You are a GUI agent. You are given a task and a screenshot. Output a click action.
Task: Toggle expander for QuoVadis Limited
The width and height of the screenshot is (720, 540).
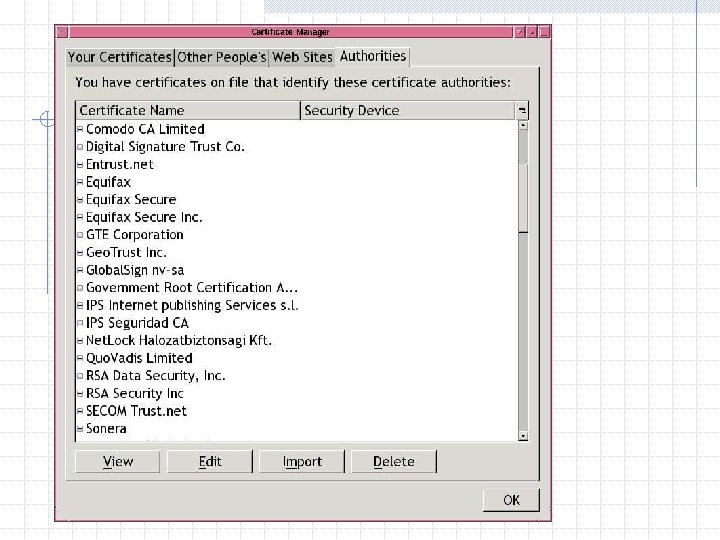pos(80,358)
